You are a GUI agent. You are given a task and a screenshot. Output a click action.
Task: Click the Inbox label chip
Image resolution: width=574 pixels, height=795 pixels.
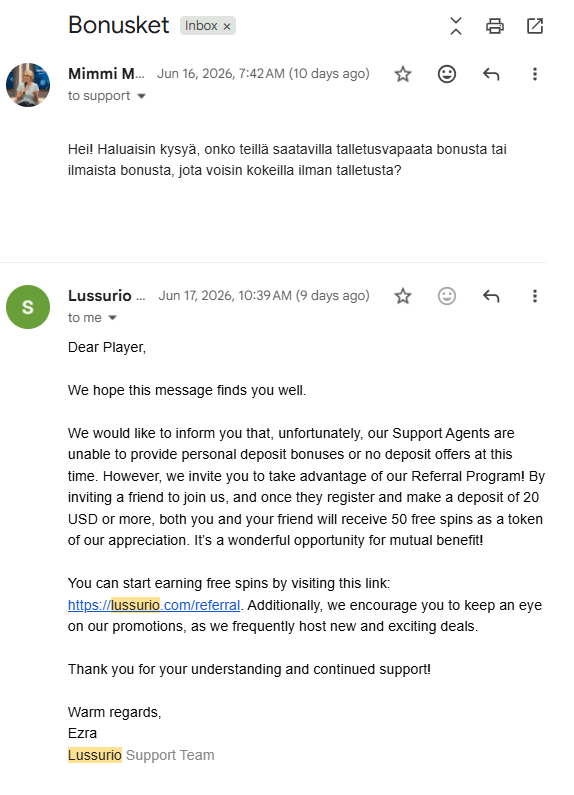tap(201, 26)
